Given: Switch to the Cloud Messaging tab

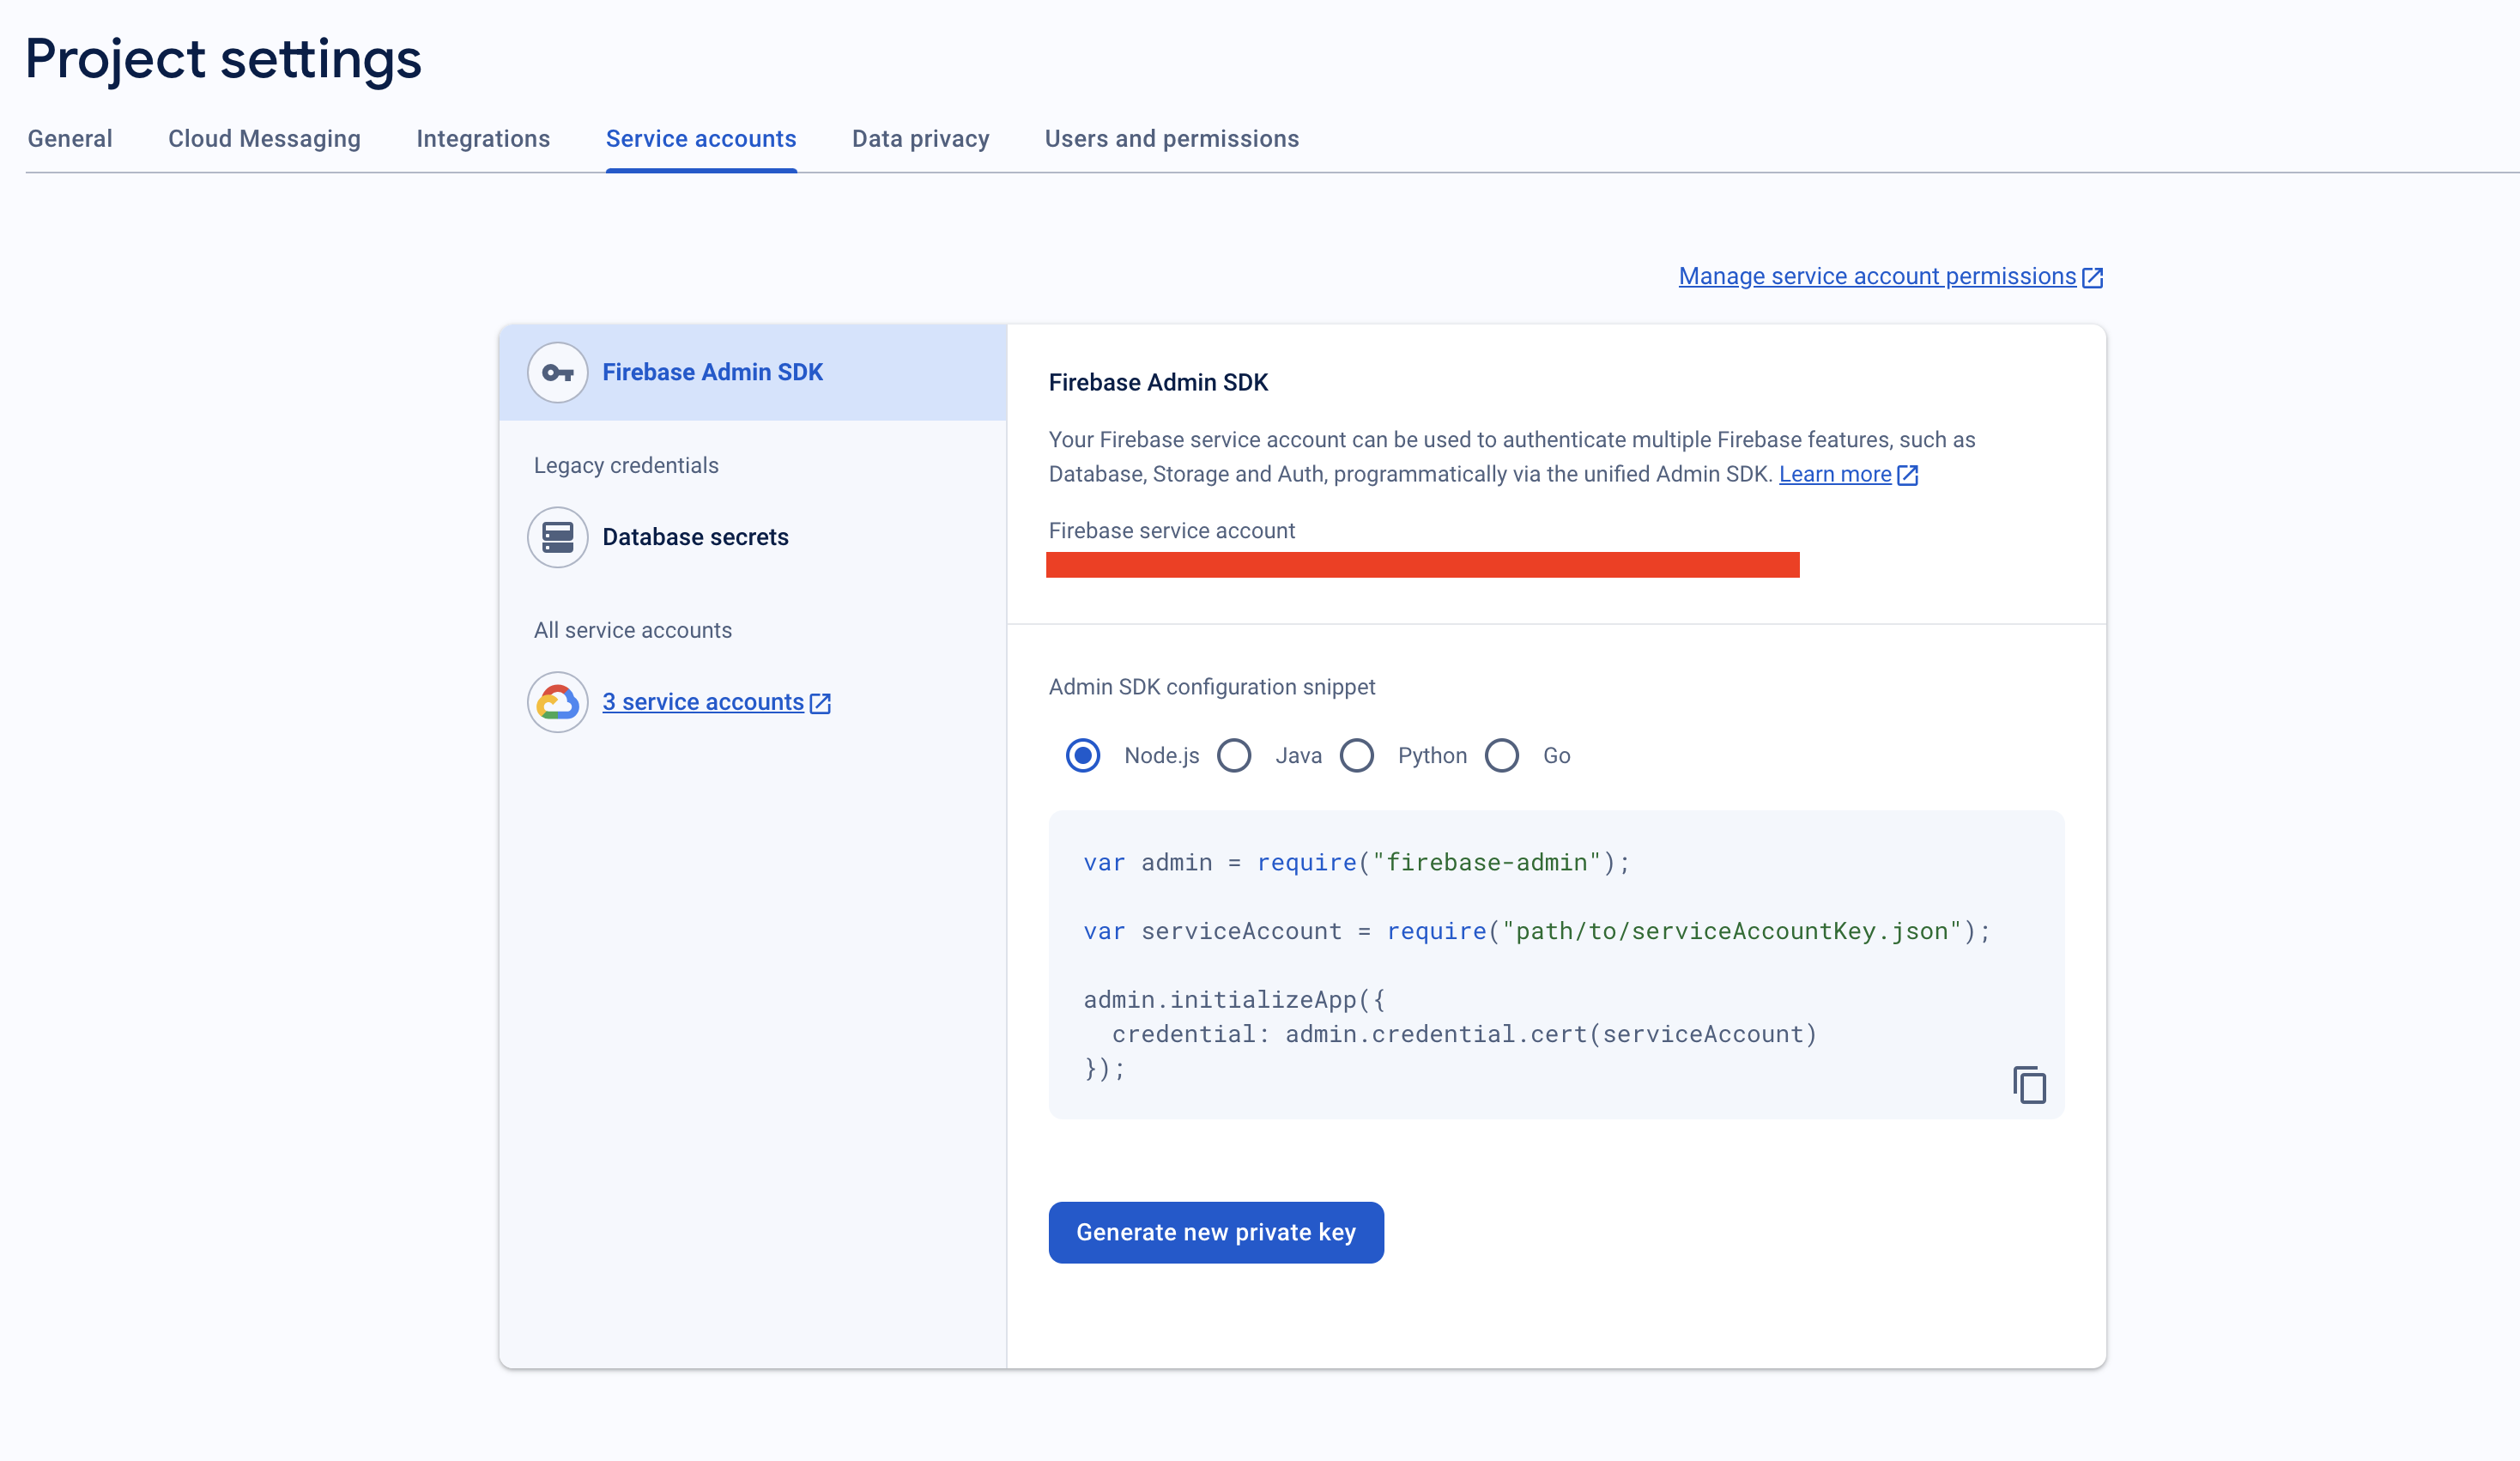Looking at the screenshot, I should pyautogui.click(x=264, y=139).
